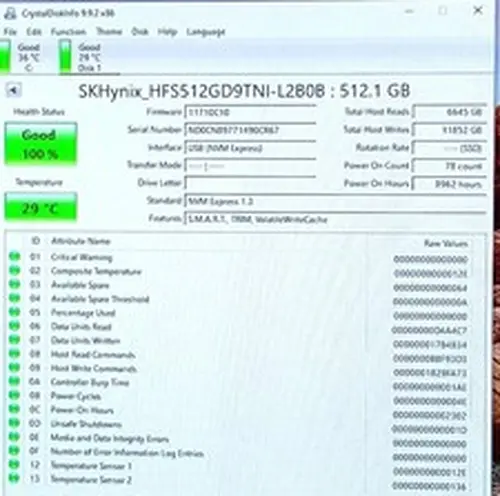Click the Total Host Reads value
The width and height of the screenshot is (500, 496).
click(449, 112)
